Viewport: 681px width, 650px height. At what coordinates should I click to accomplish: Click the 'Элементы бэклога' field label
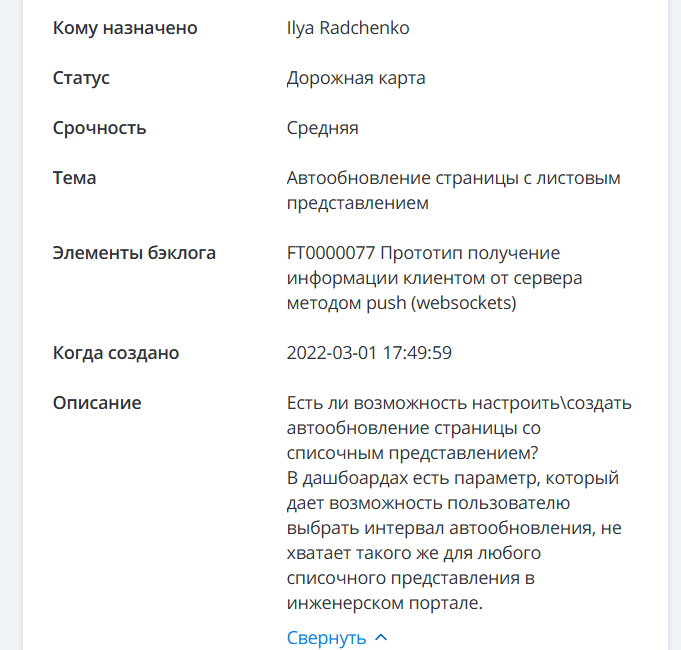[x=134, y=253]
